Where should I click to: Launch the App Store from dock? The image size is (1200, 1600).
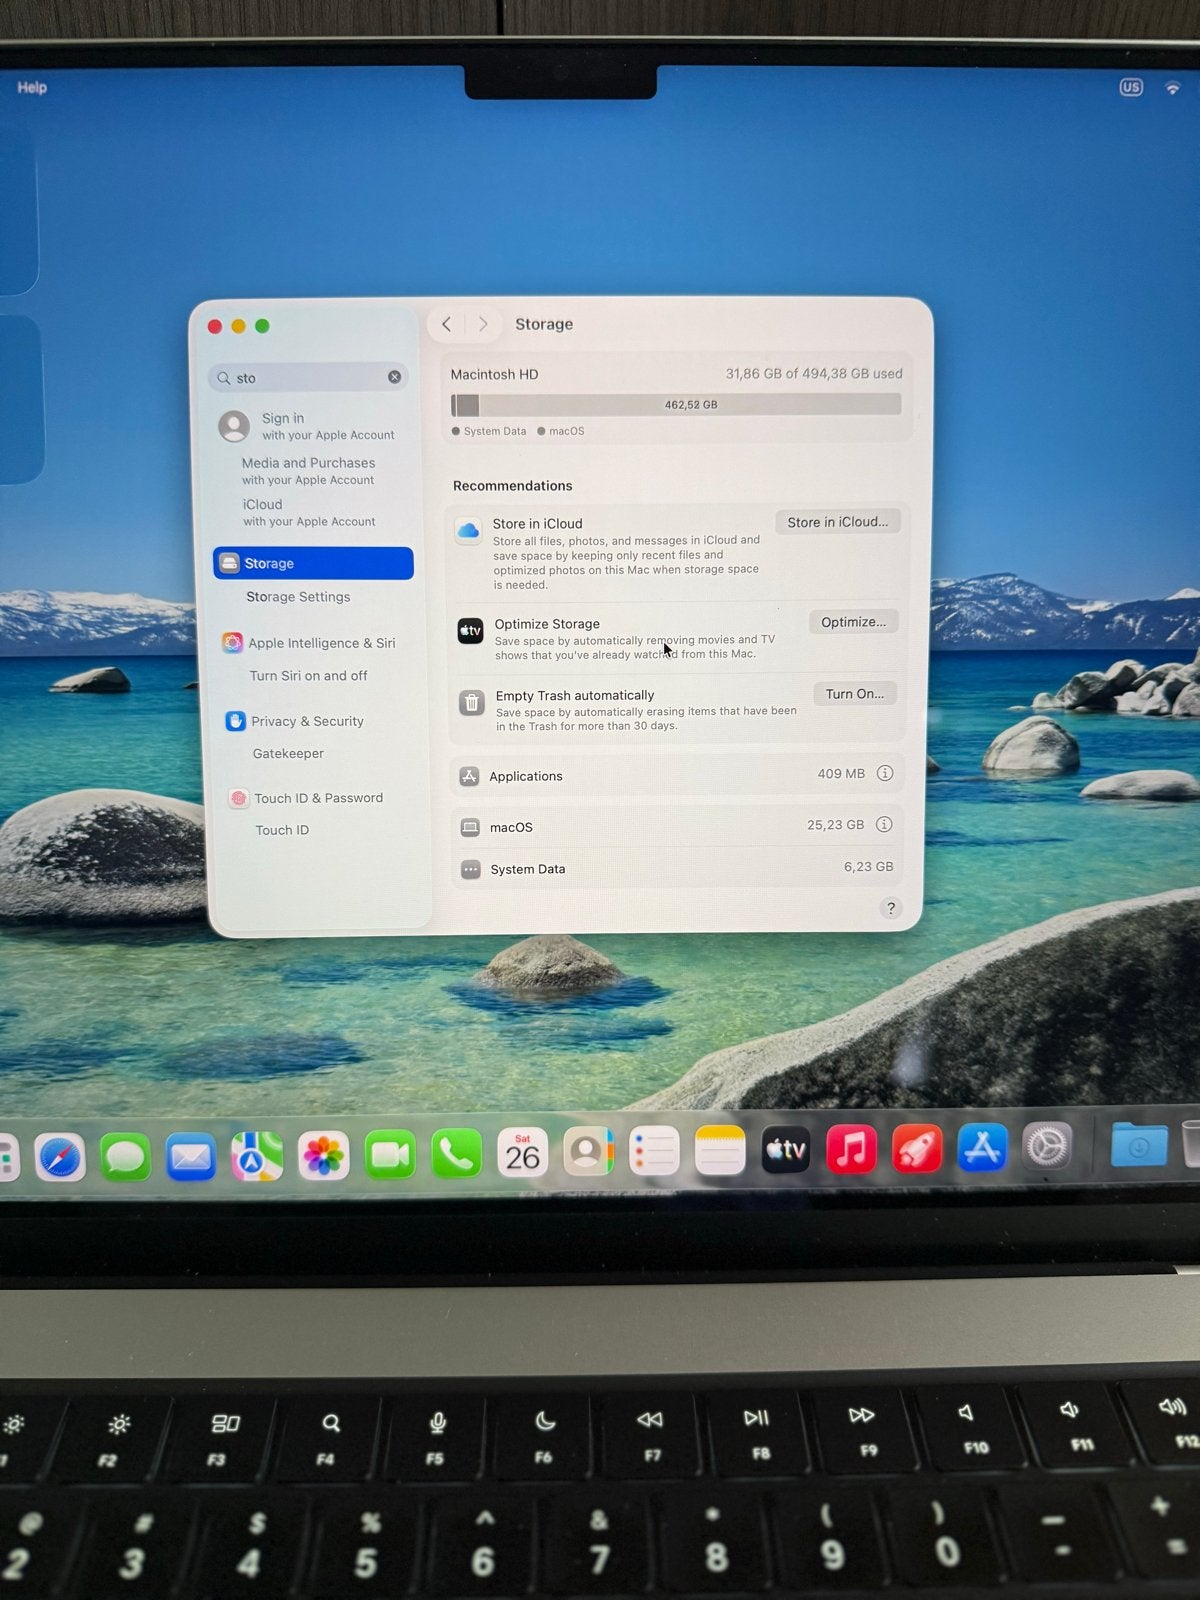(x=982, y=1147)
